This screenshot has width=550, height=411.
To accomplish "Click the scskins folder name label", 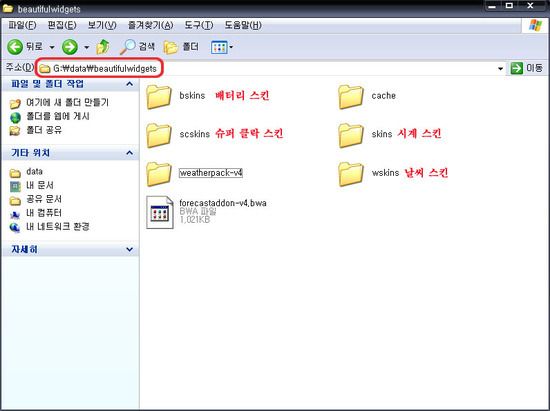I will pyautogui.click(x=195, y=134).
